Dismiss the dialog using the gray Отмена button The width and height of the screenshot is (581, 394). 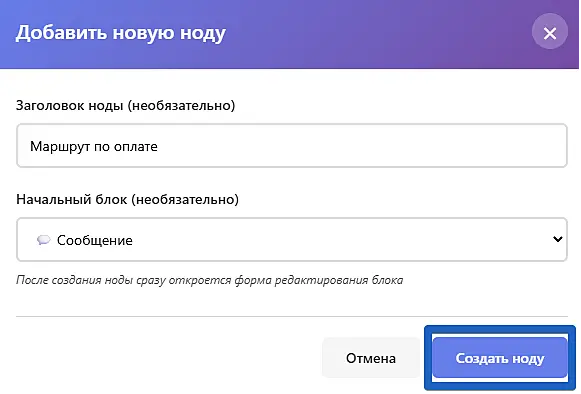pyautogui.click(x=371, y=358)
